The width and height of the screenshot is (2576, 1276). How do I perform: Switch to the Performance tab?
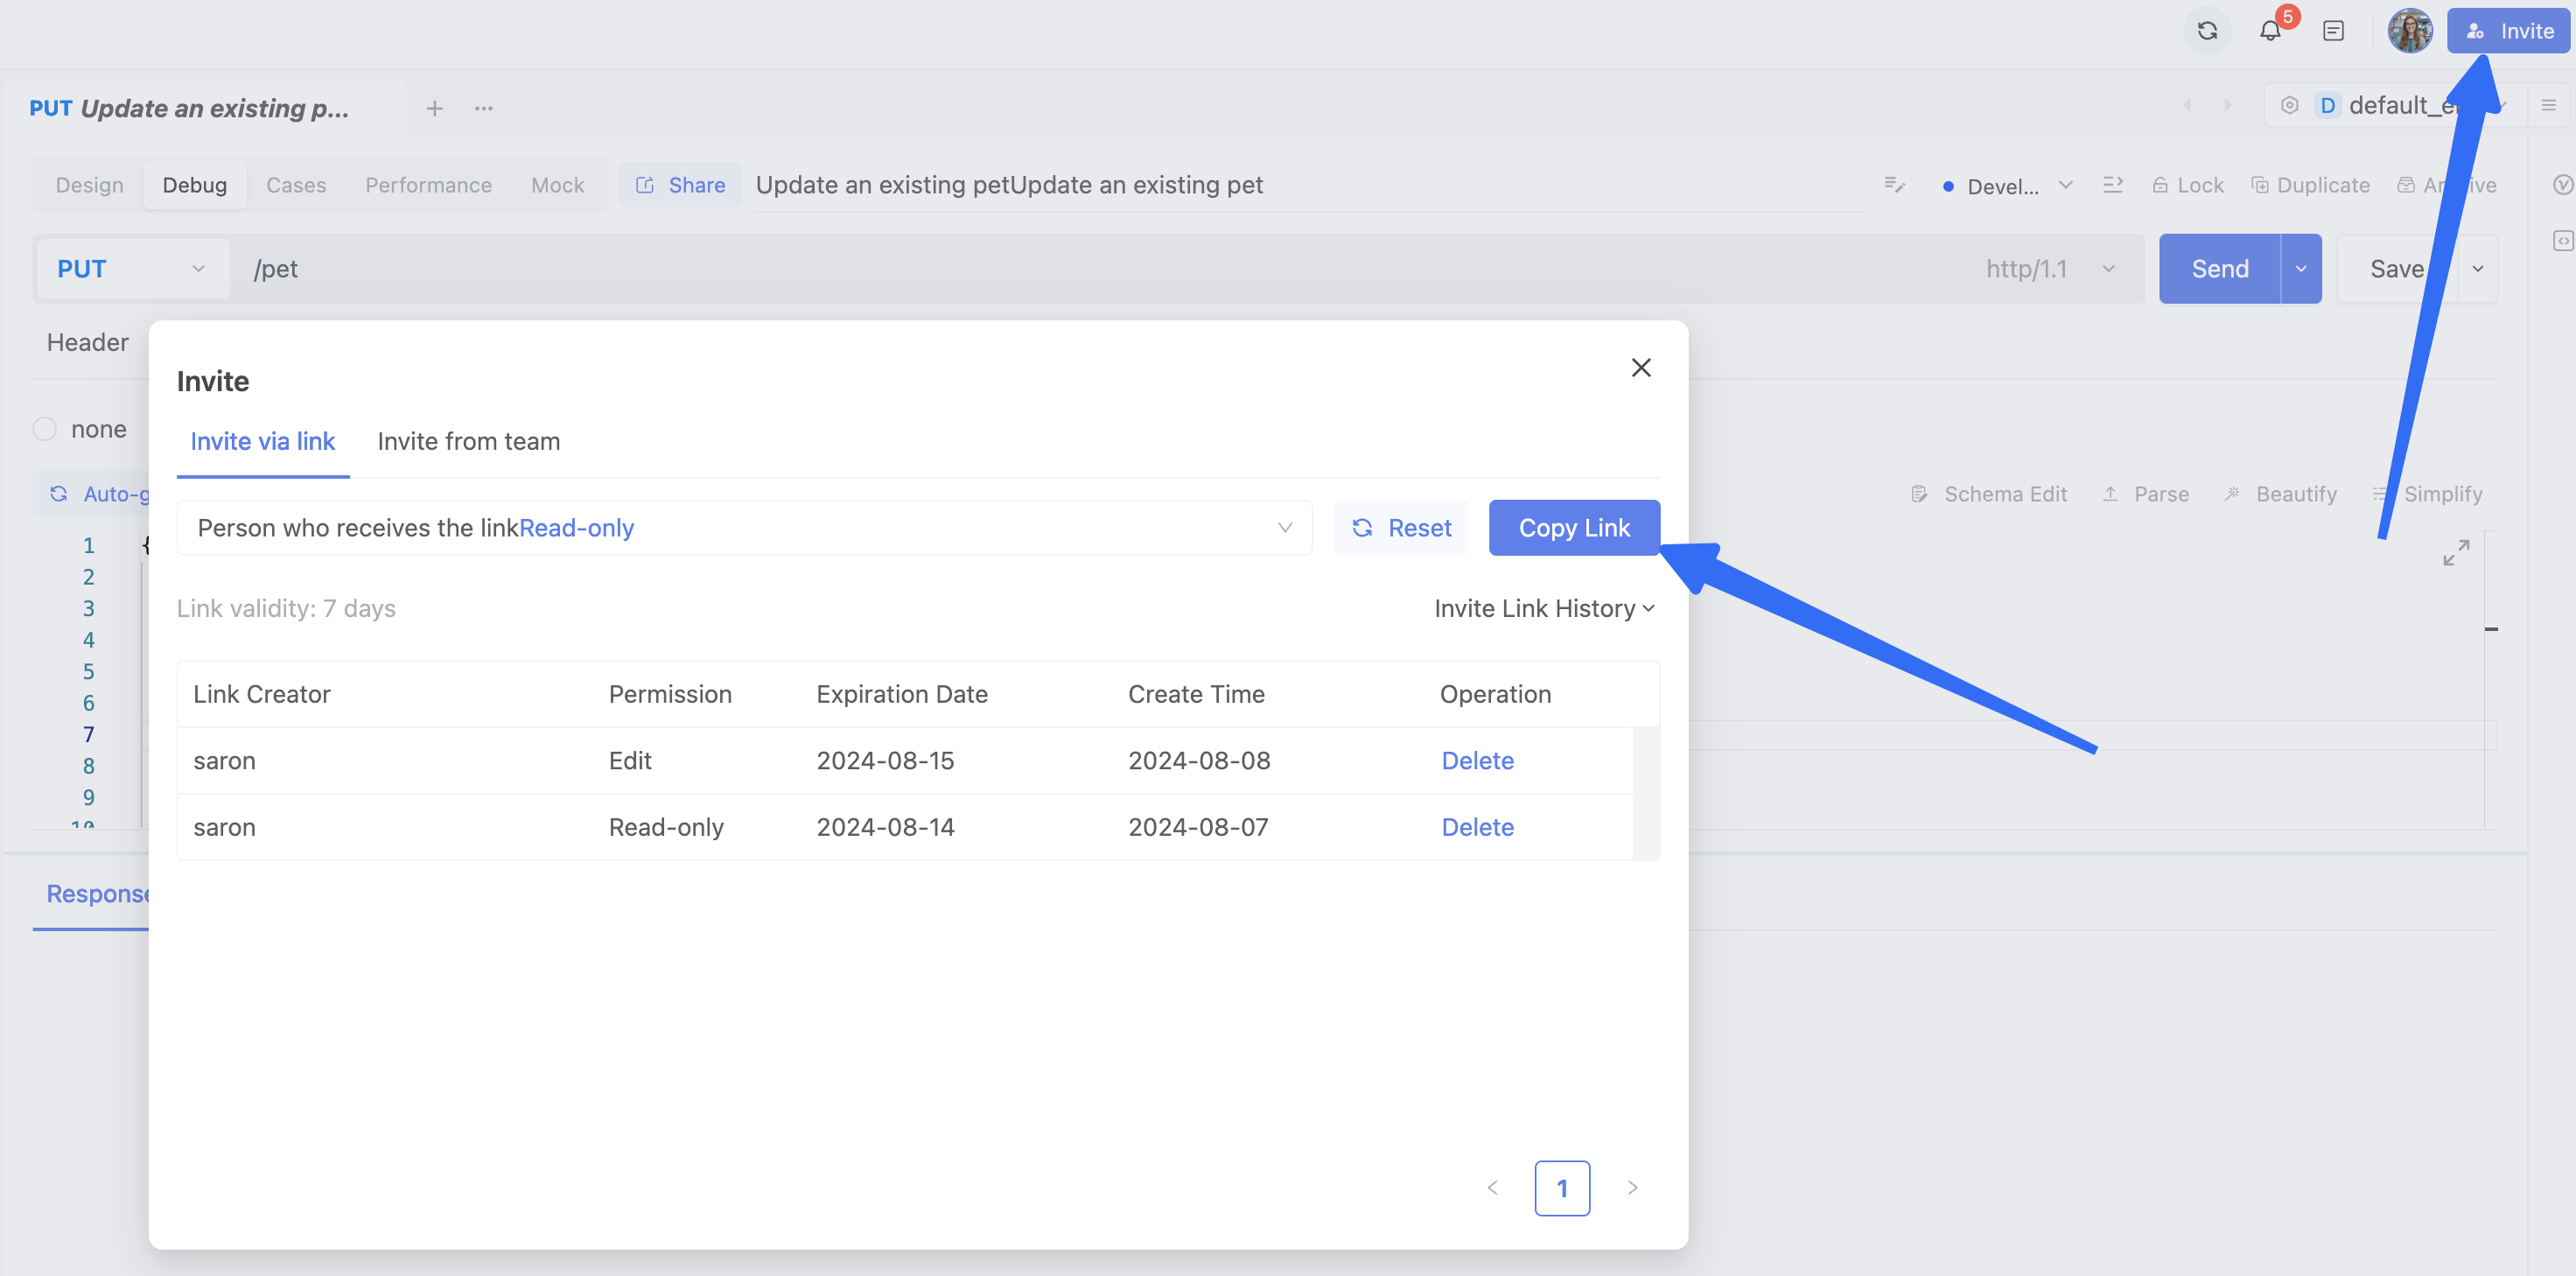pos(428,185)
